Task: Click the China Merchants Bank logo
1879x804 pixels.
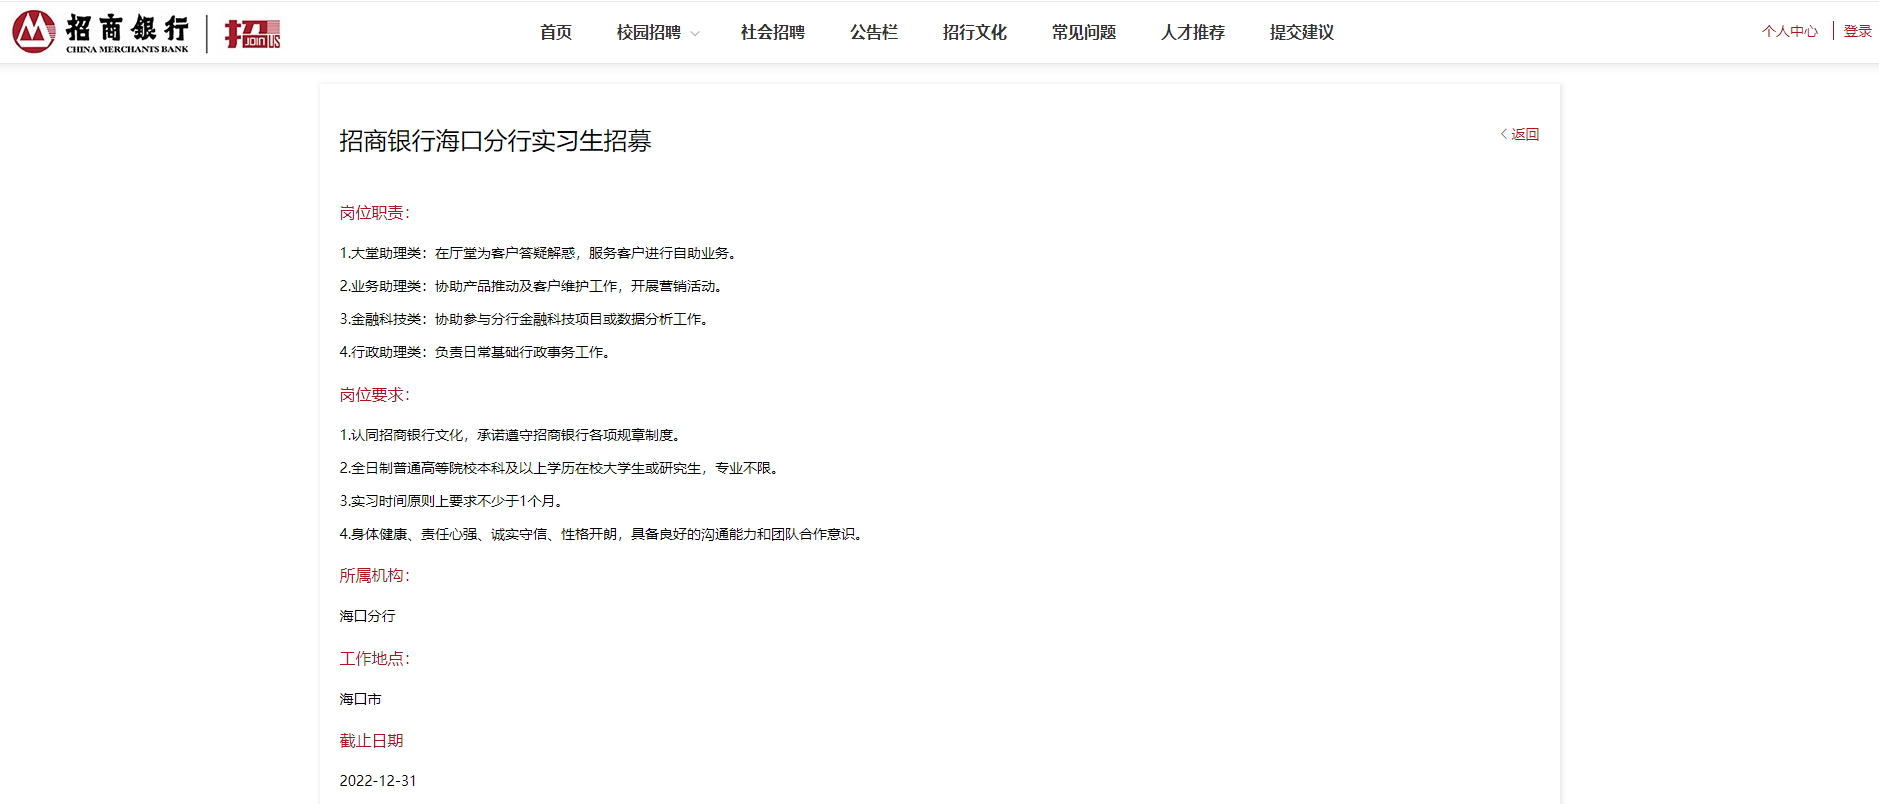Action: tap(100, 32)
